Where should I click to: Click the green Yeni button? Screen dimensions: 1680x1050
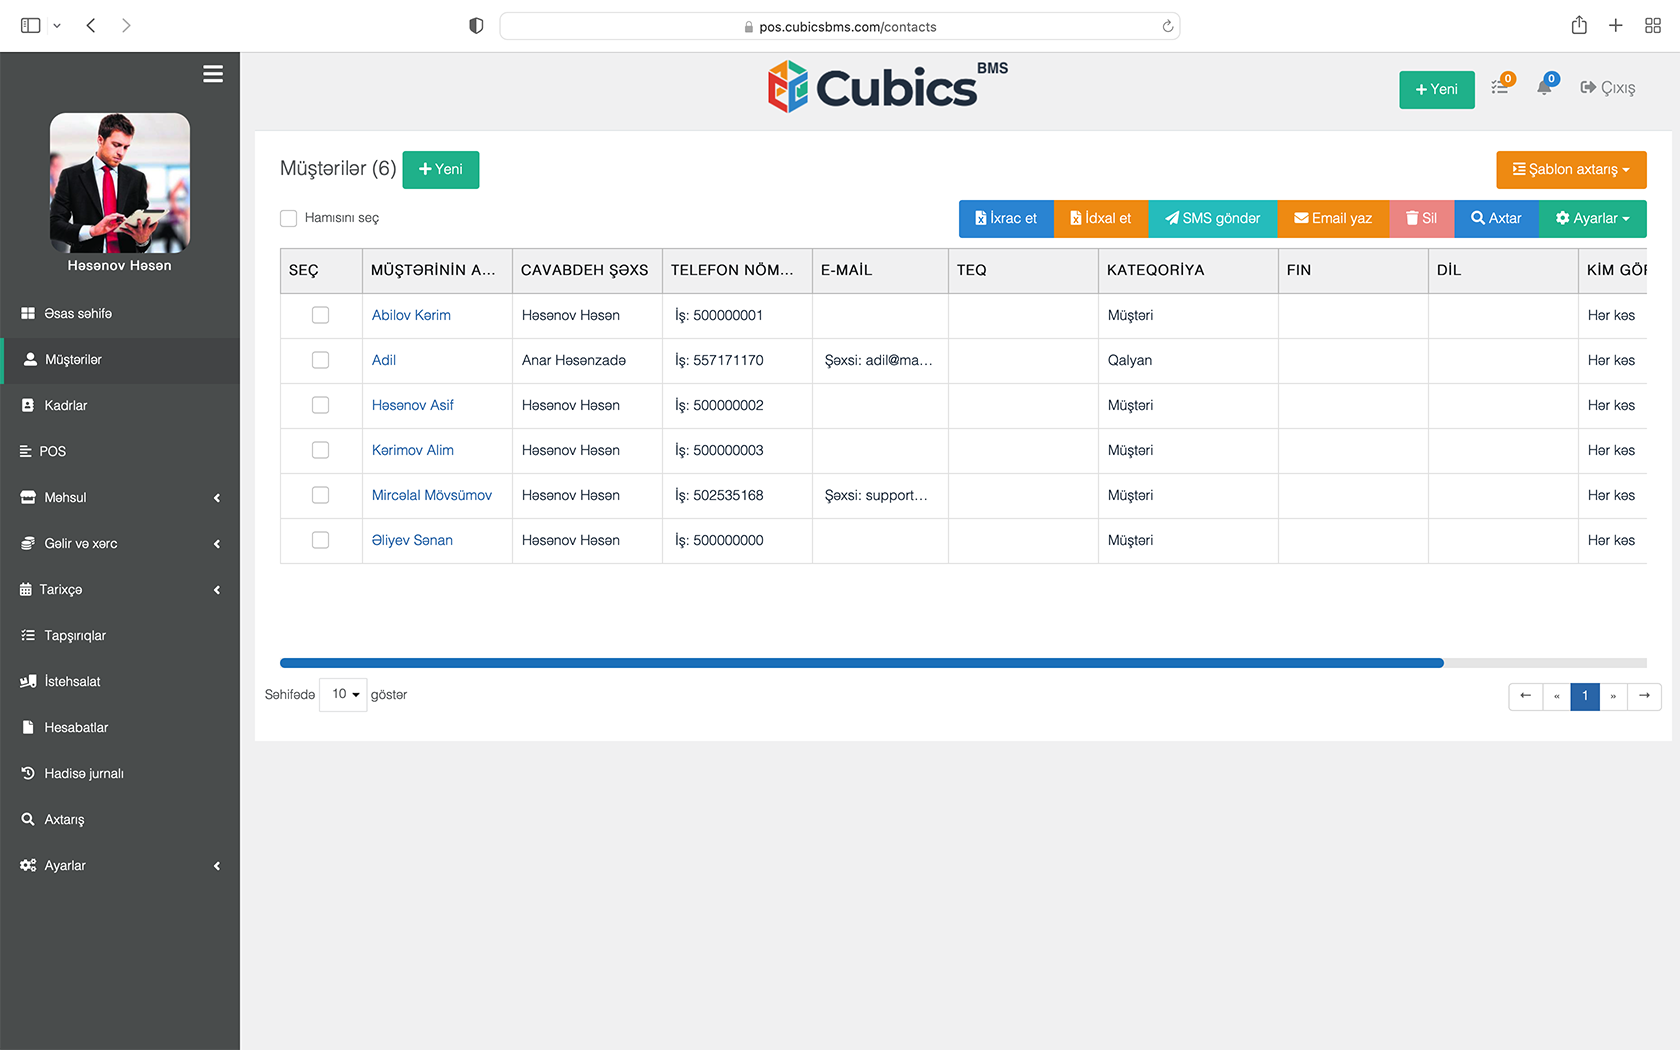click(440, 169)
